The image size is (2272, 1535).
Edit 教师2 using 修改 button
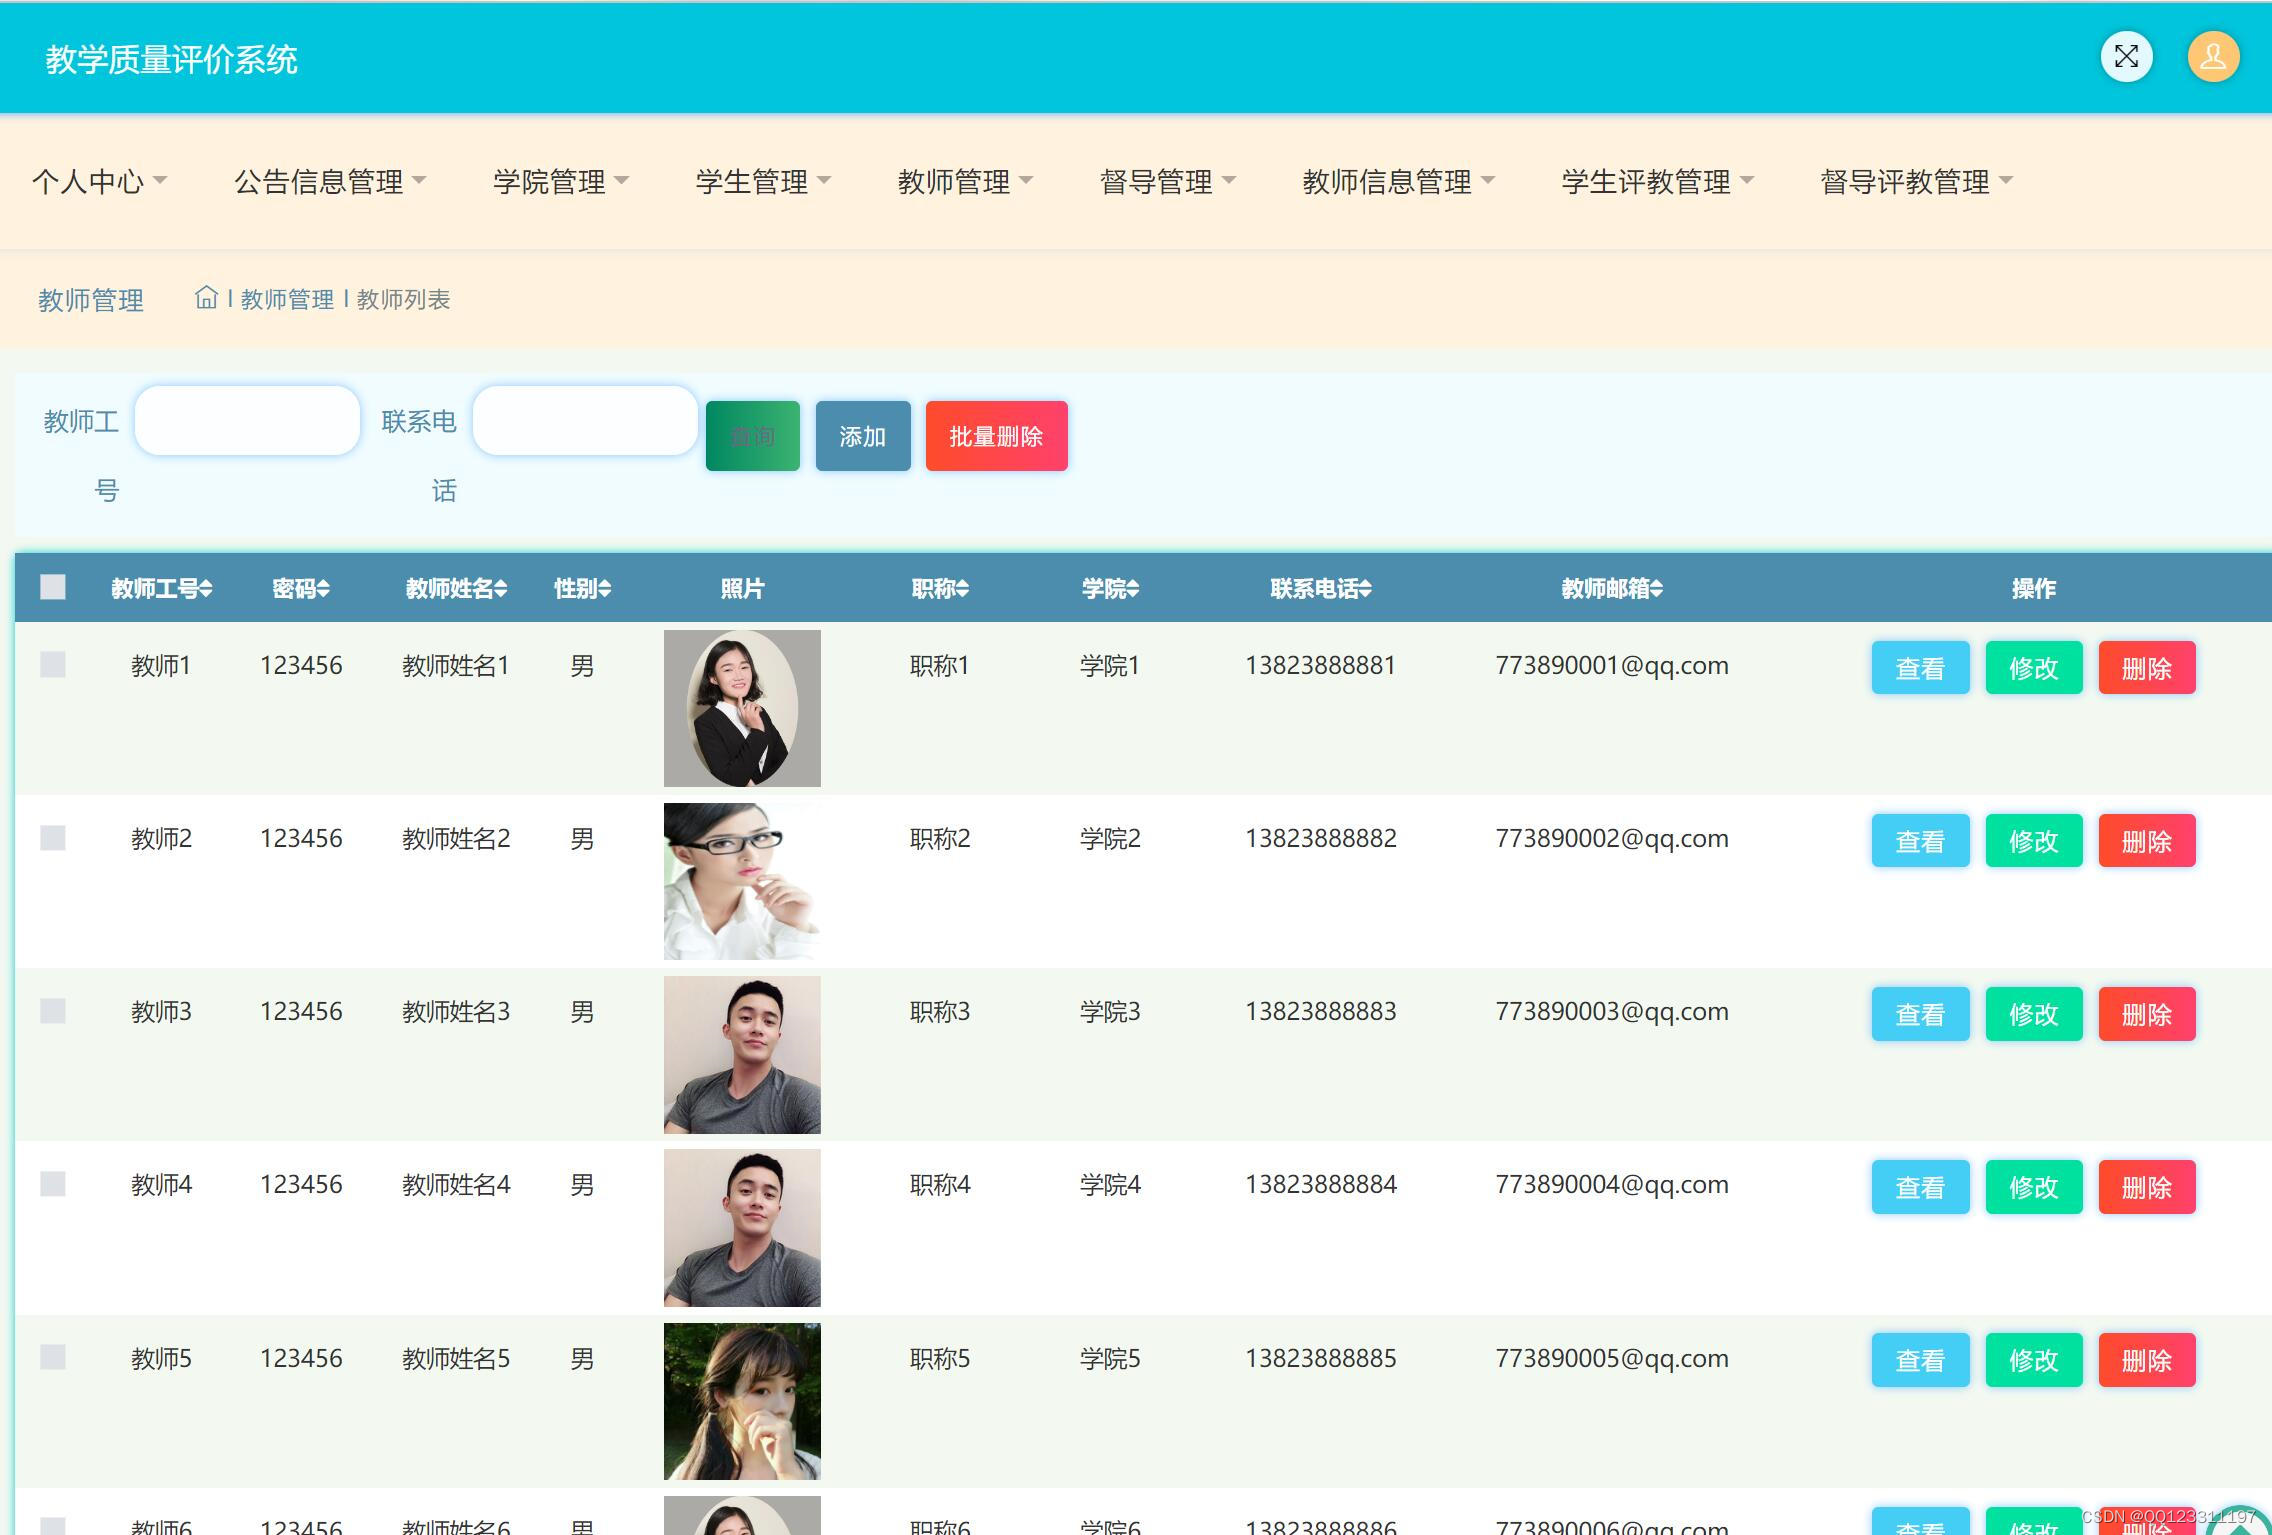pos(2033,840)
